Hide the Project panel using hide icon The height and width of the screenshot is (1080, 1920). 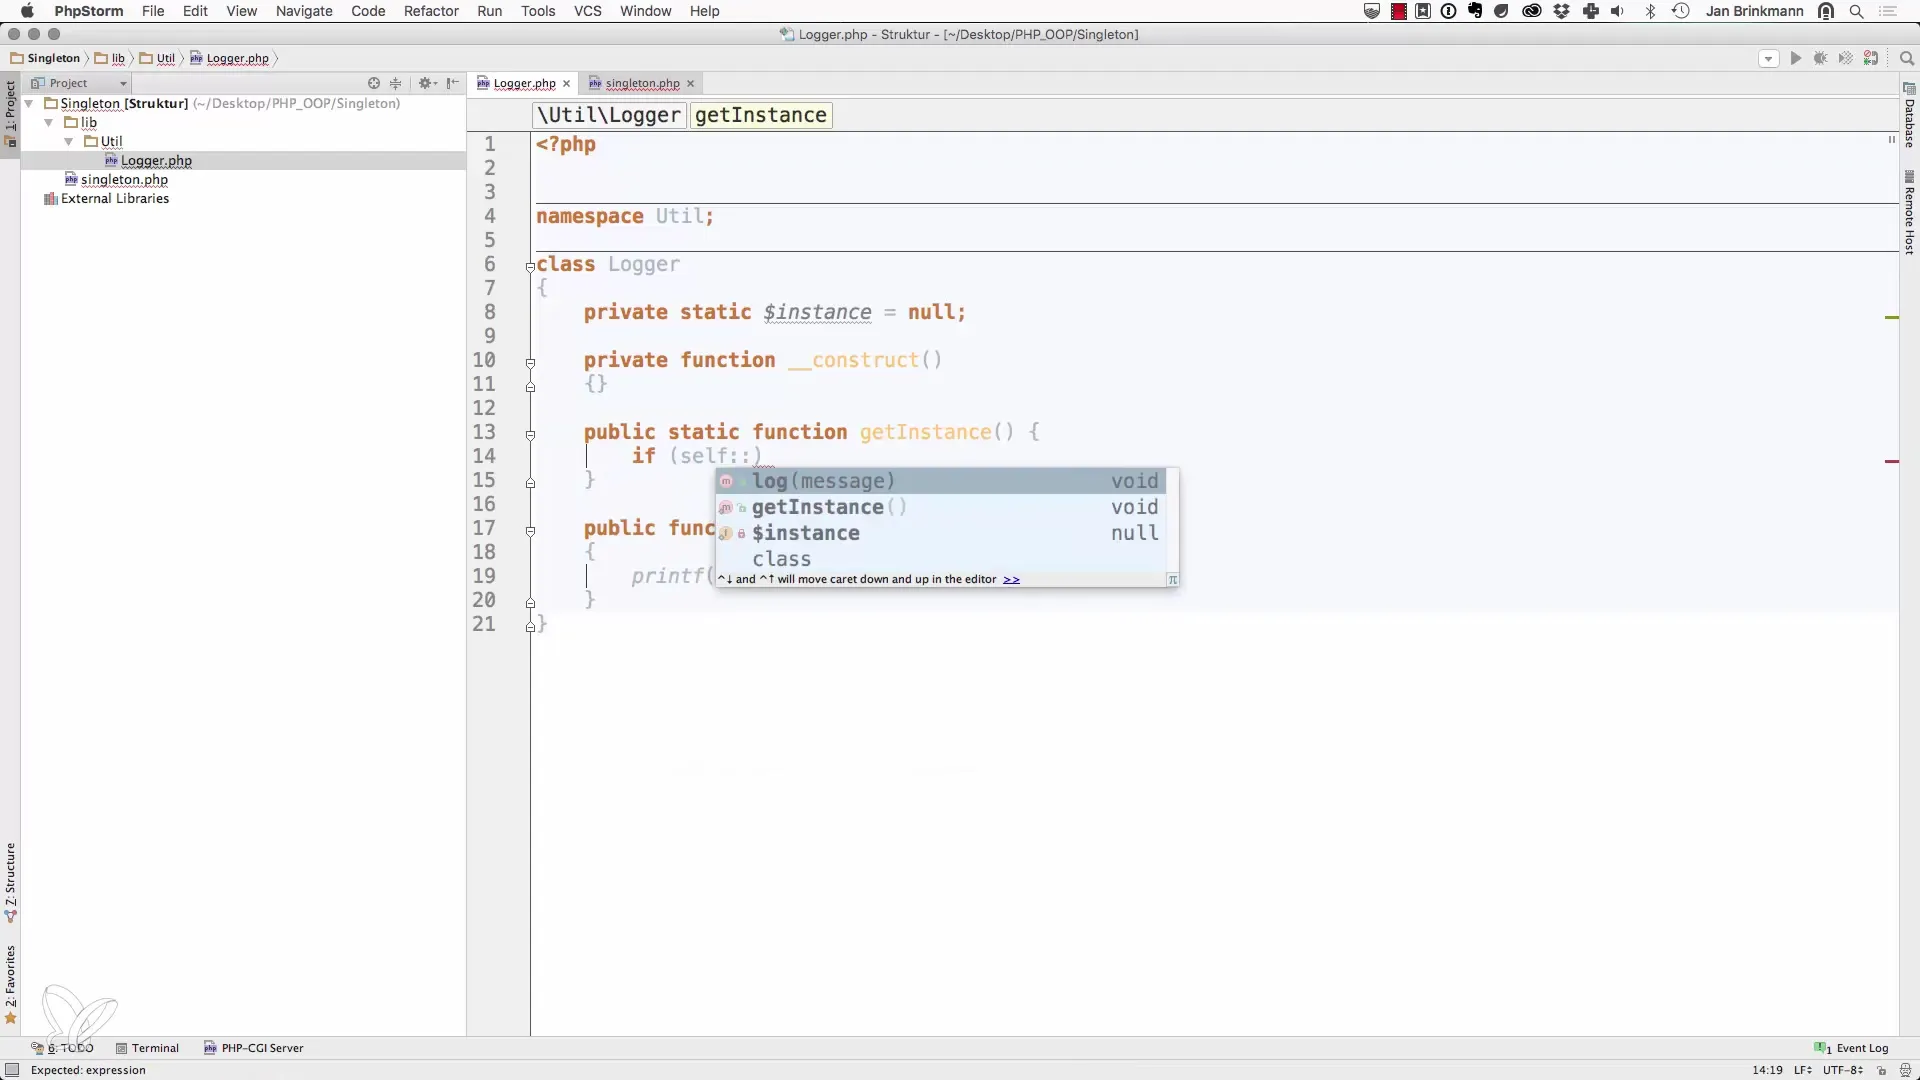453,83
